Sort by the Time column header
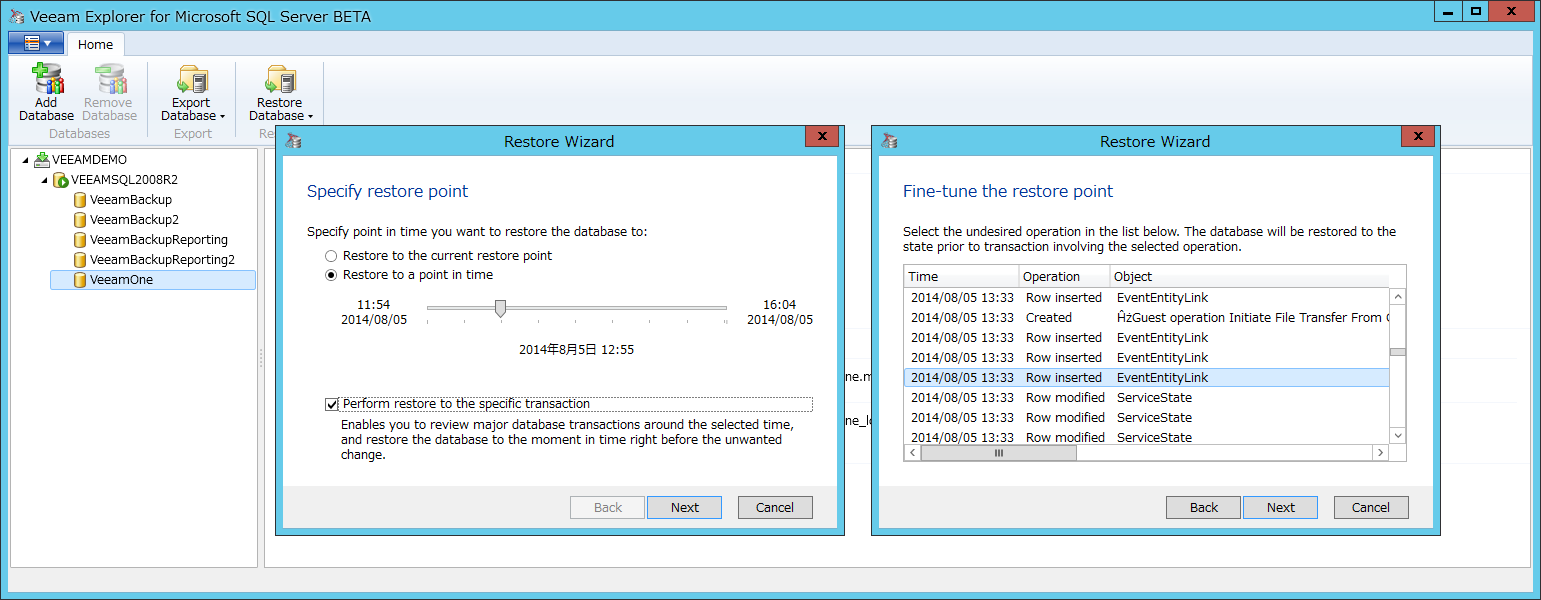This screenshot has width=1541, height=600. (961, 276)
